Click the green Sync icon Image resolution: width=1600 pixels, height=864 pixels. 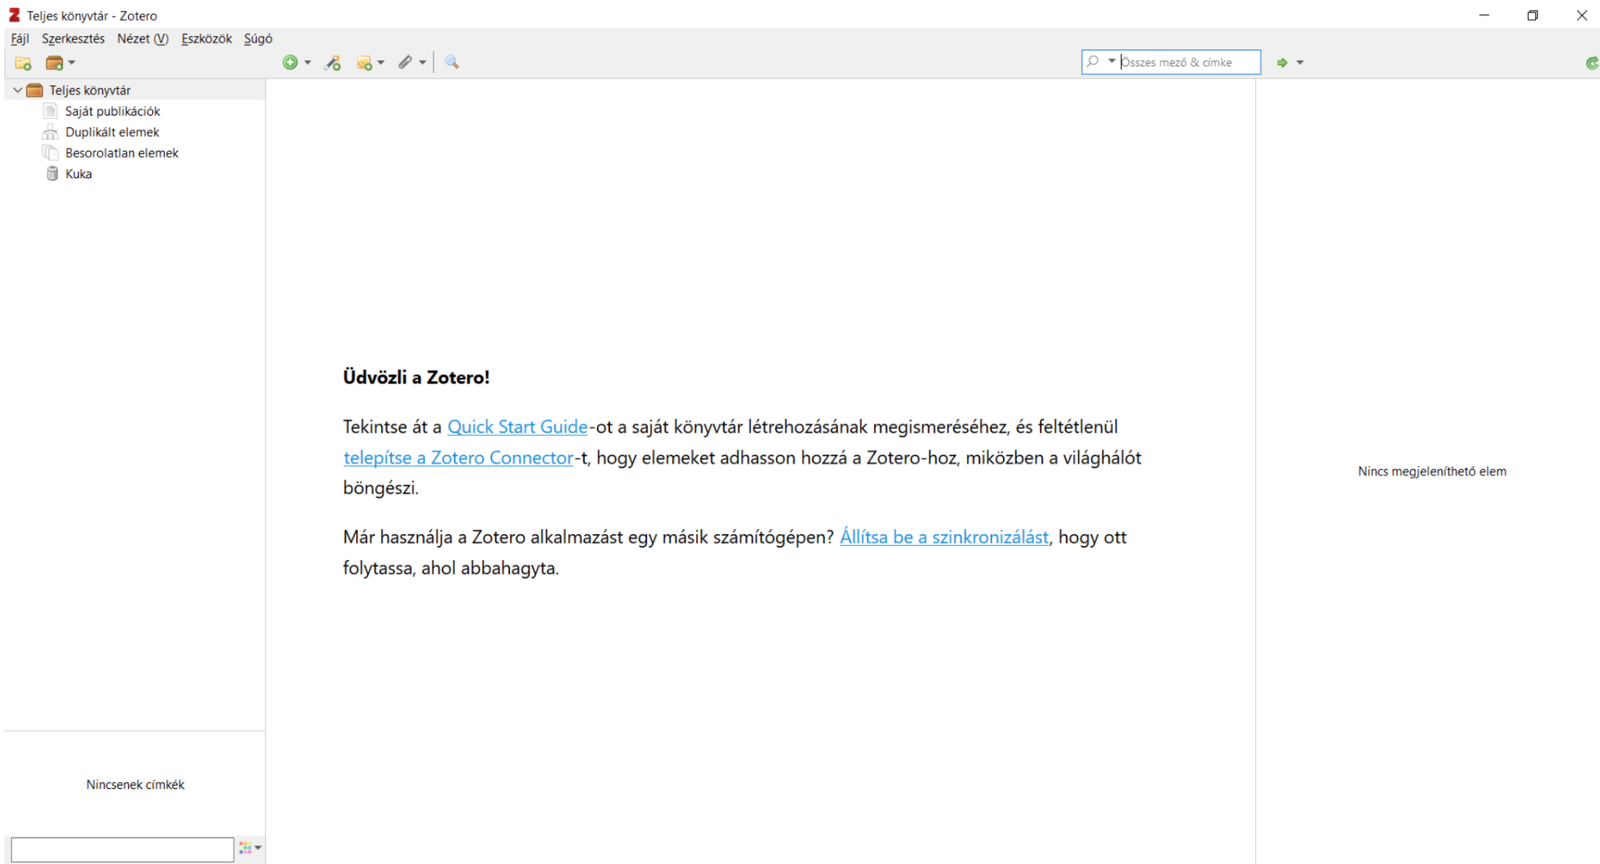tap(1592, 63)
